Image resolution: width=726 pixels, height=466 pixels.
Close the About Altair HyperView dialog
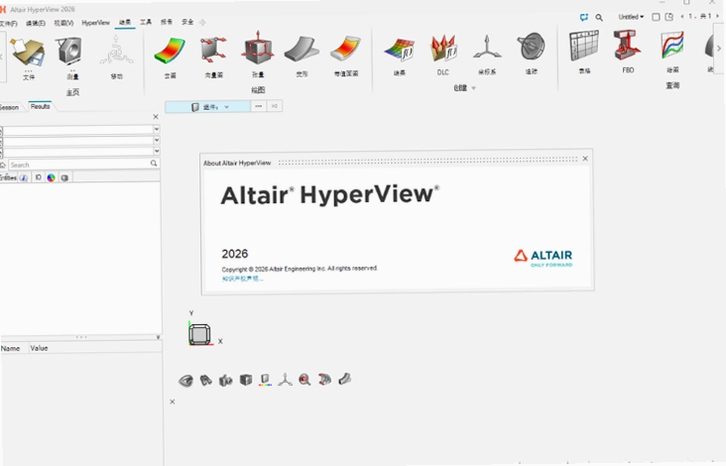pos(585,158)
